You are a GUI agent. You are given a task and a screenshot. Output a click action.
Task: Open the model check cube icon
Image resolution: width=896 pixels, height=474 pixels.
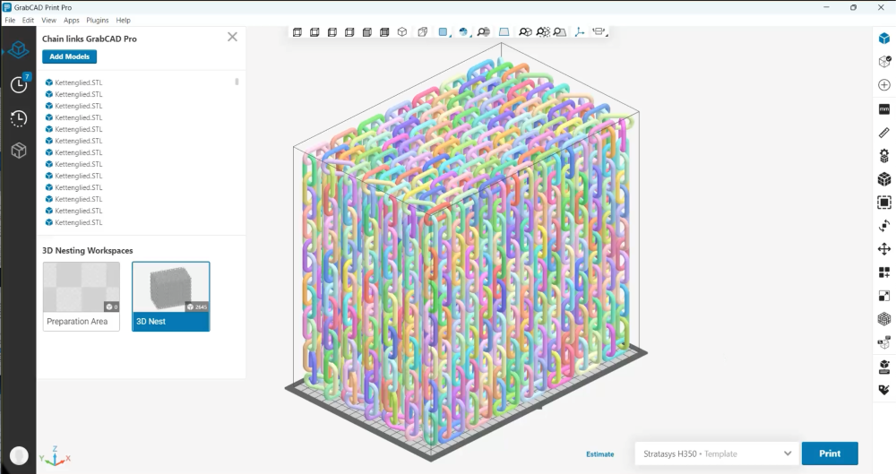pyautogui.click(x=884, y=62)
